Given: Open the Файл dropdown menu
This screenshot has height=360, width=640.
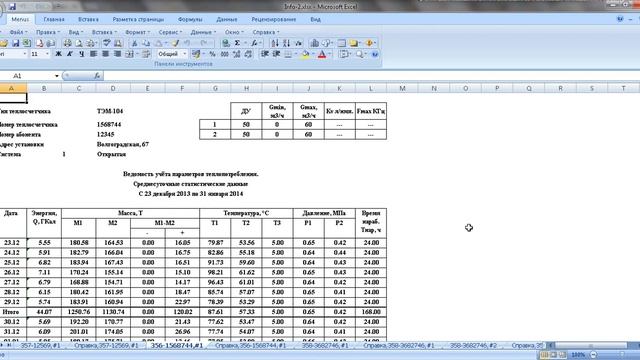Looking at the screenshot, I should click(x=18, y=32).
